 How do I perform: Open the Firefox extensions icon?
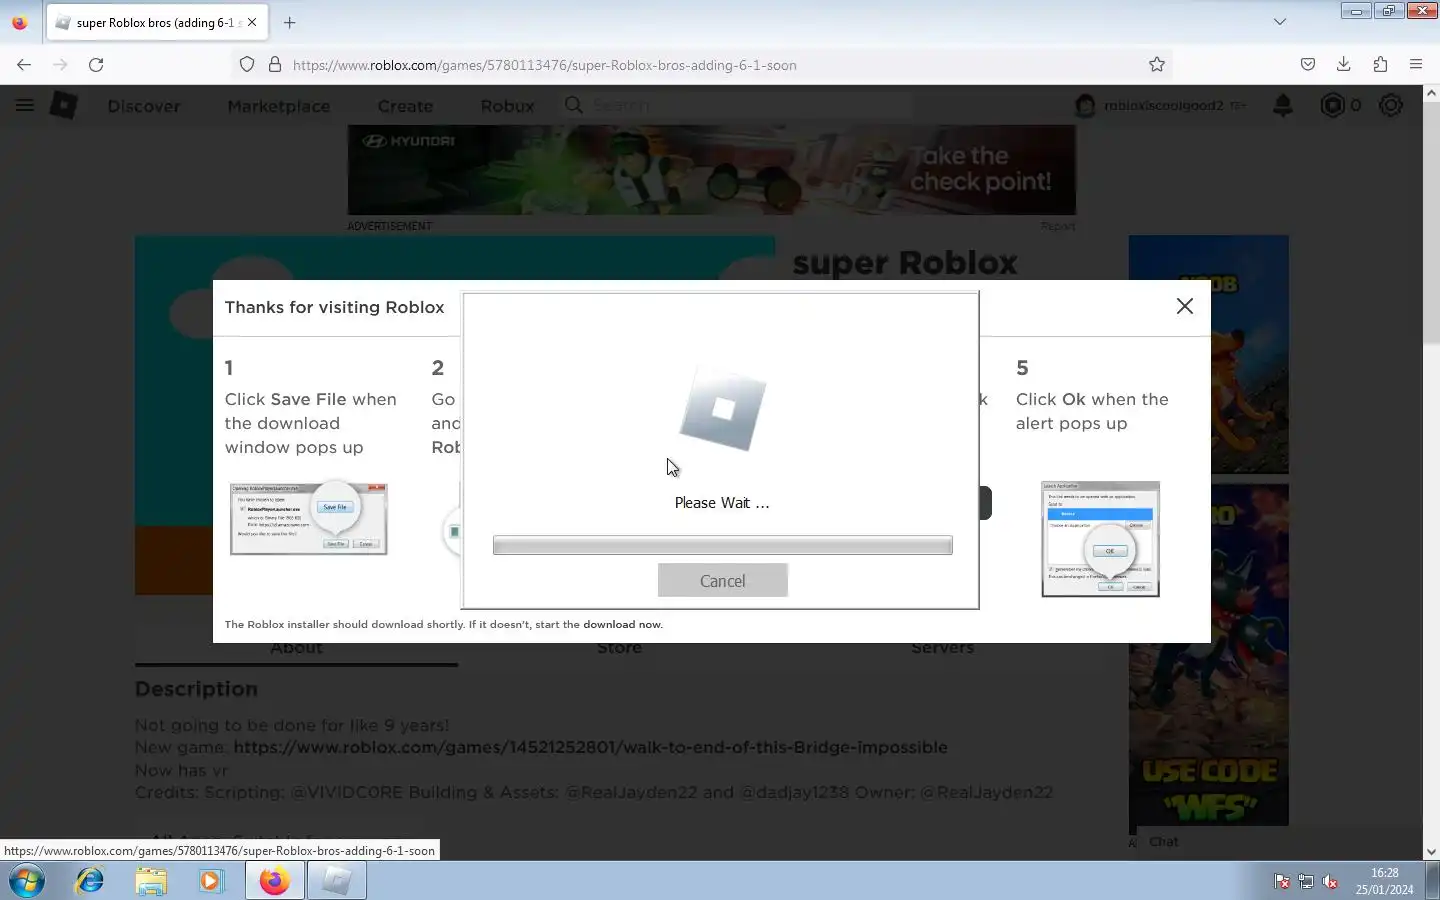(1380, 65)
